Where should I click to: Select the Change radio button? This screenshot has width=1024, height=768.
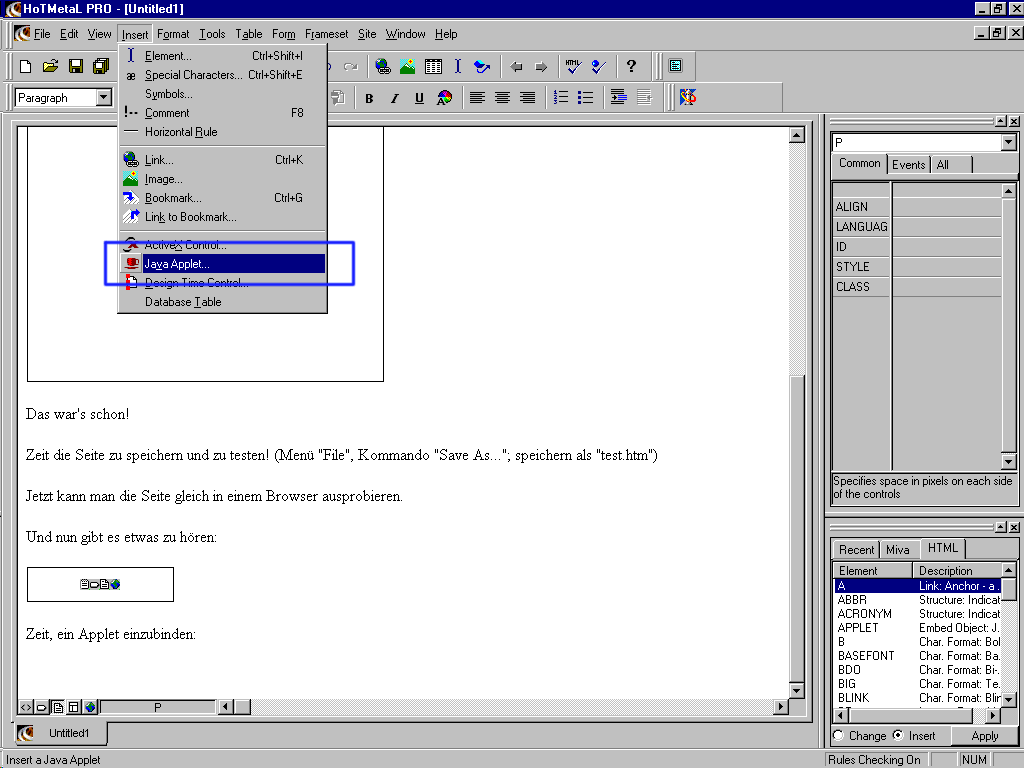click(x=838, y=736)
